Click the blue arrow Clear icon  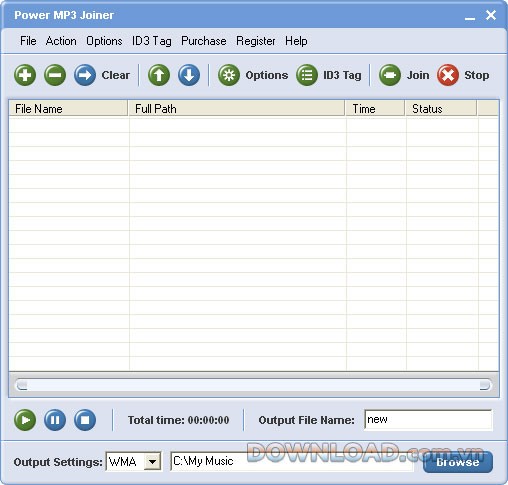[85, 75]
